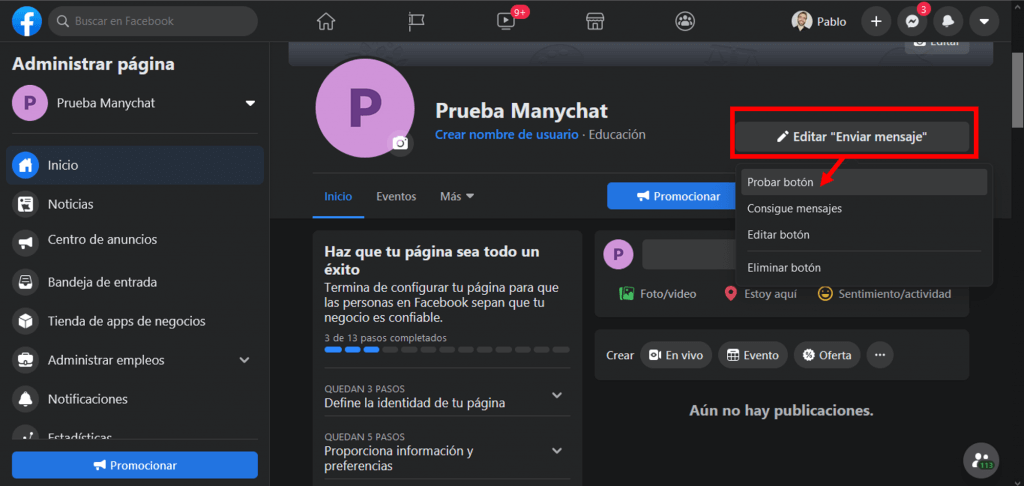The width and height of the screenshot is (1024, 486).
Task: Select Probar botón from the dropdown menu
Action: (x=863, y=182)
